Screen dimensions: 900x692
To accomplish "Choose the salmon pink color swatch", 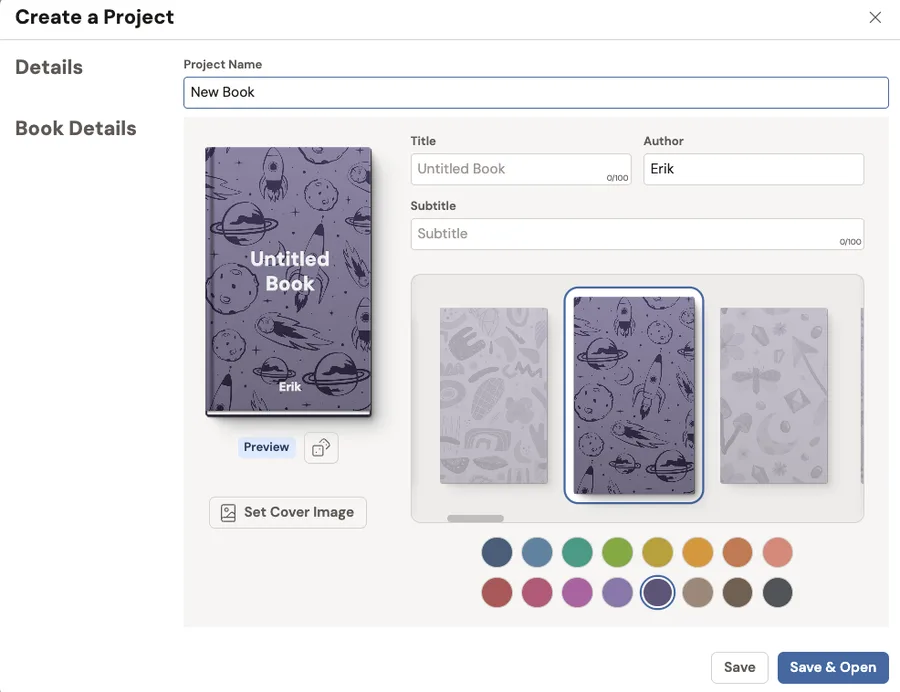I will 778,553.
